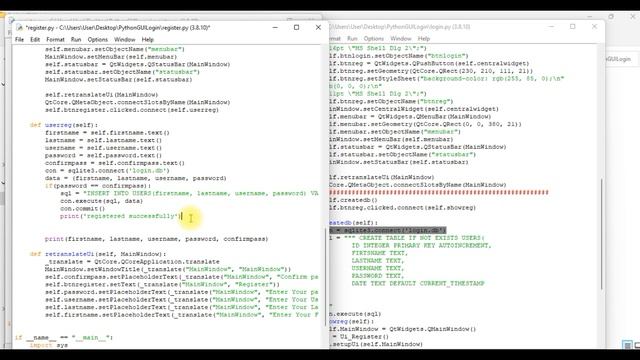Close the login.py IDLE window
The width and height of the screenshot is (640, 360).
[x=594, y=27]
